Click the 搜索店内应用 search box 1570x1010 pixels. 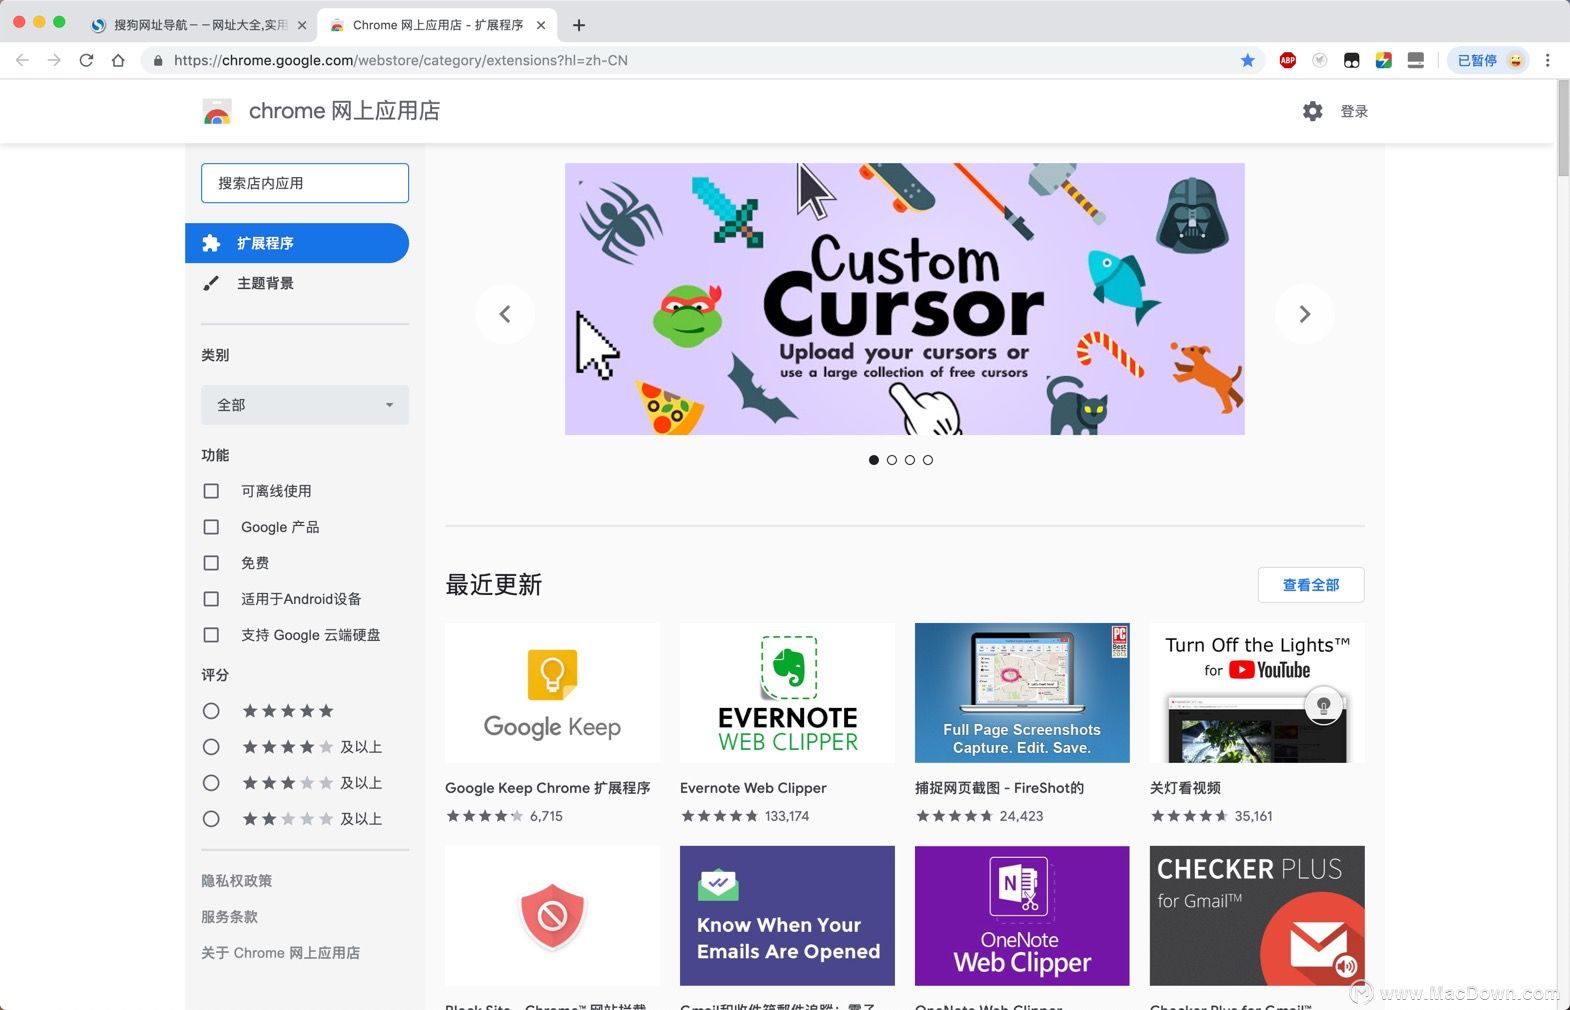pos(305,183)
